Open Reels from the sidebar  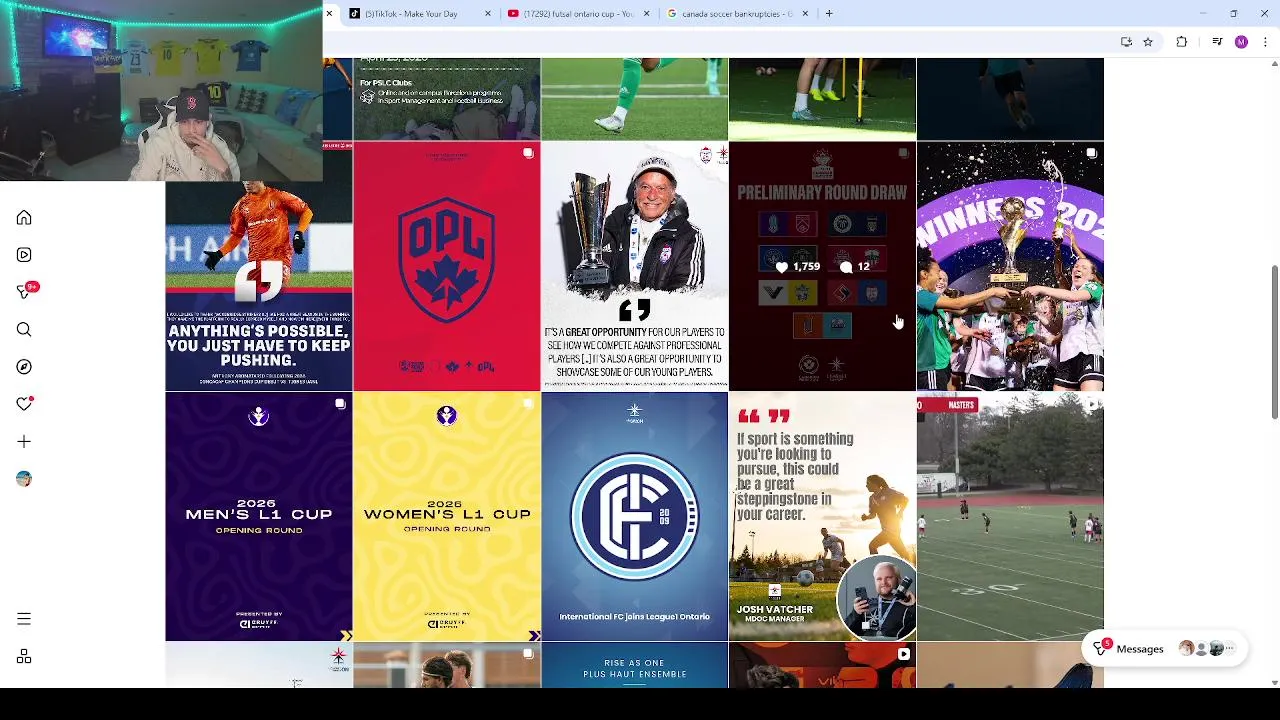tap(24, 255)
